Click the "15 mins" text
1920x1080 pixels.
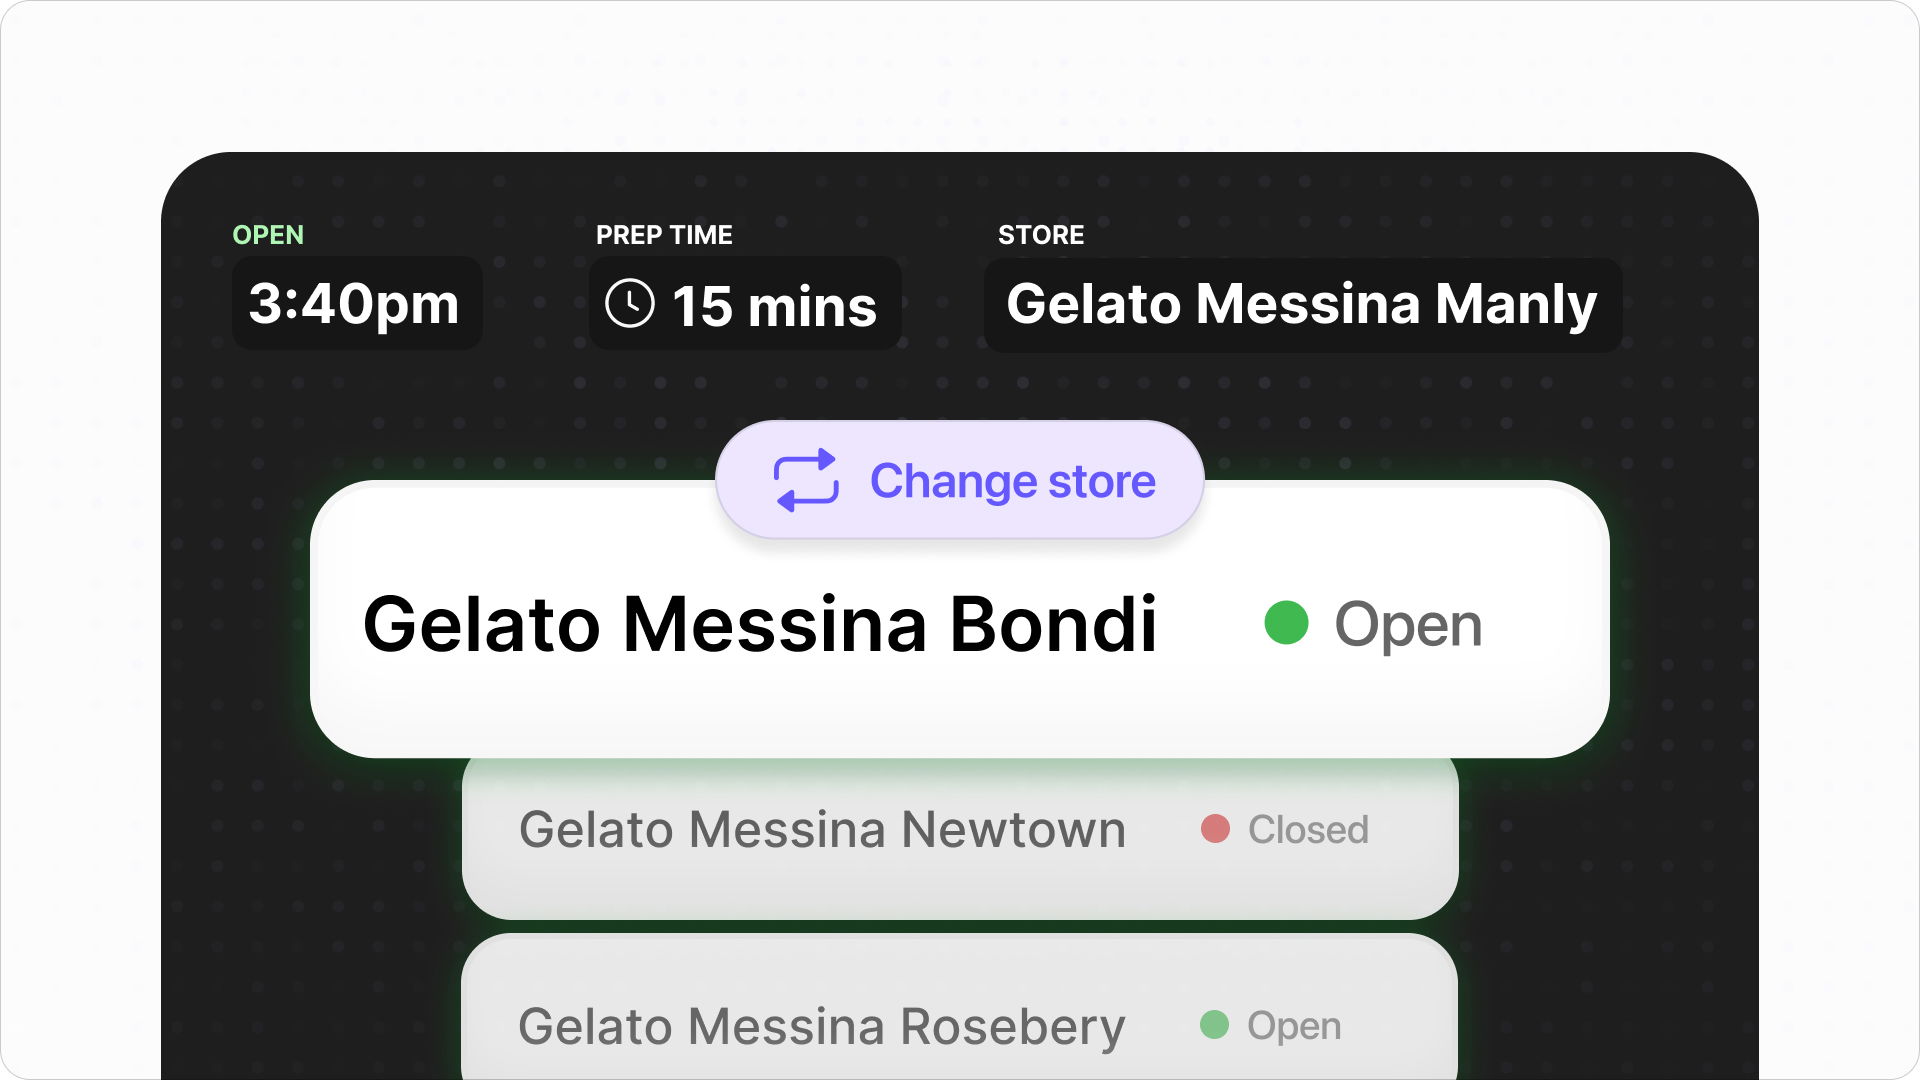(774, 306)
